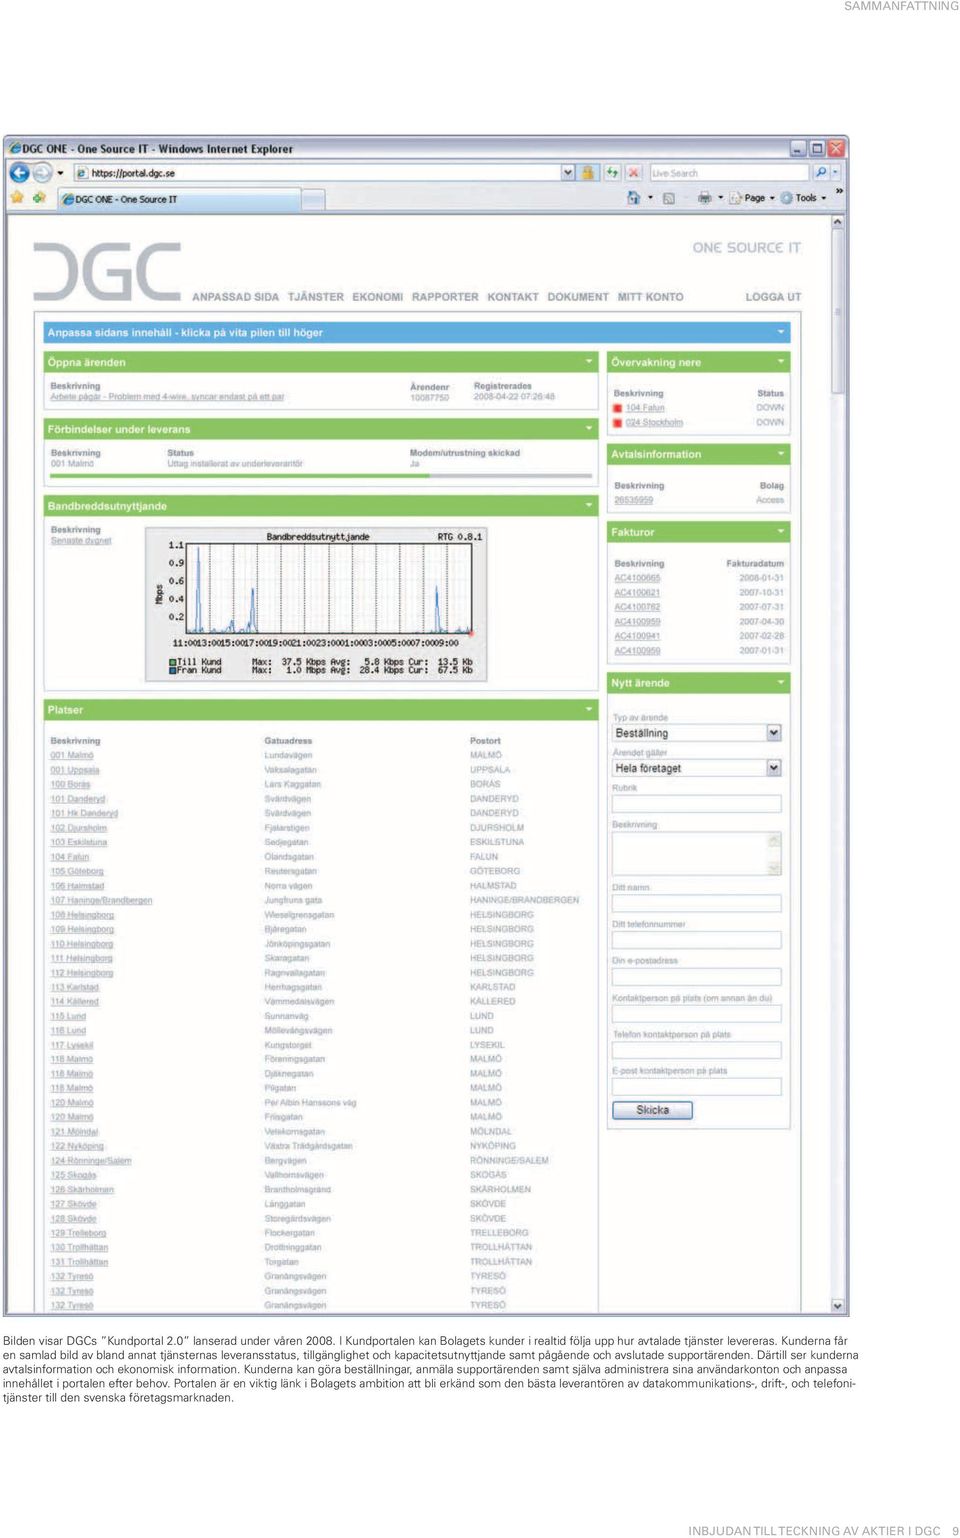Click the delivery progress bar for 001 Malmö
960x1538 pixels.
(x=320, y=476)
